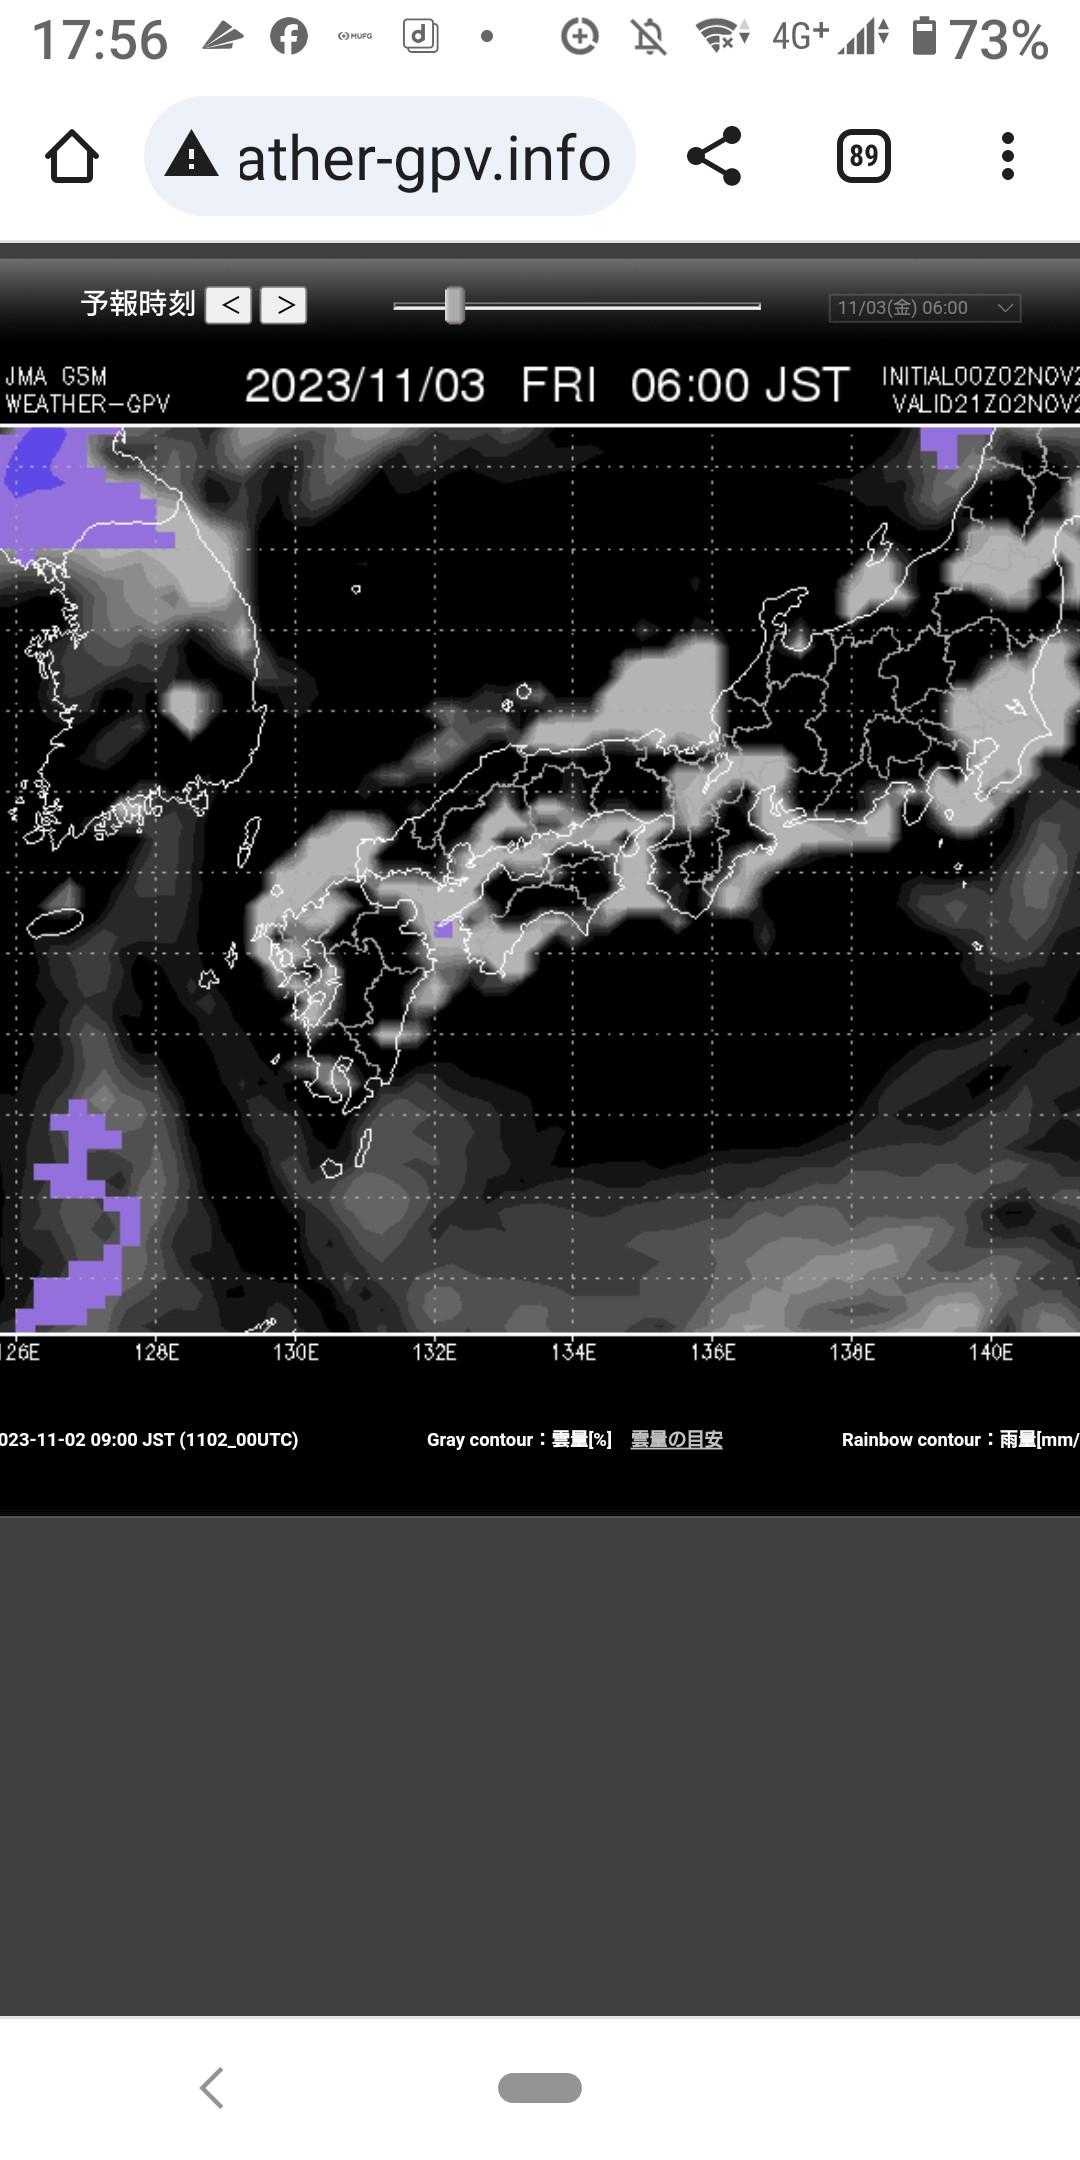Click the forecast time slider handle
Screen dimensions: 1080x2160
point(454,306)
